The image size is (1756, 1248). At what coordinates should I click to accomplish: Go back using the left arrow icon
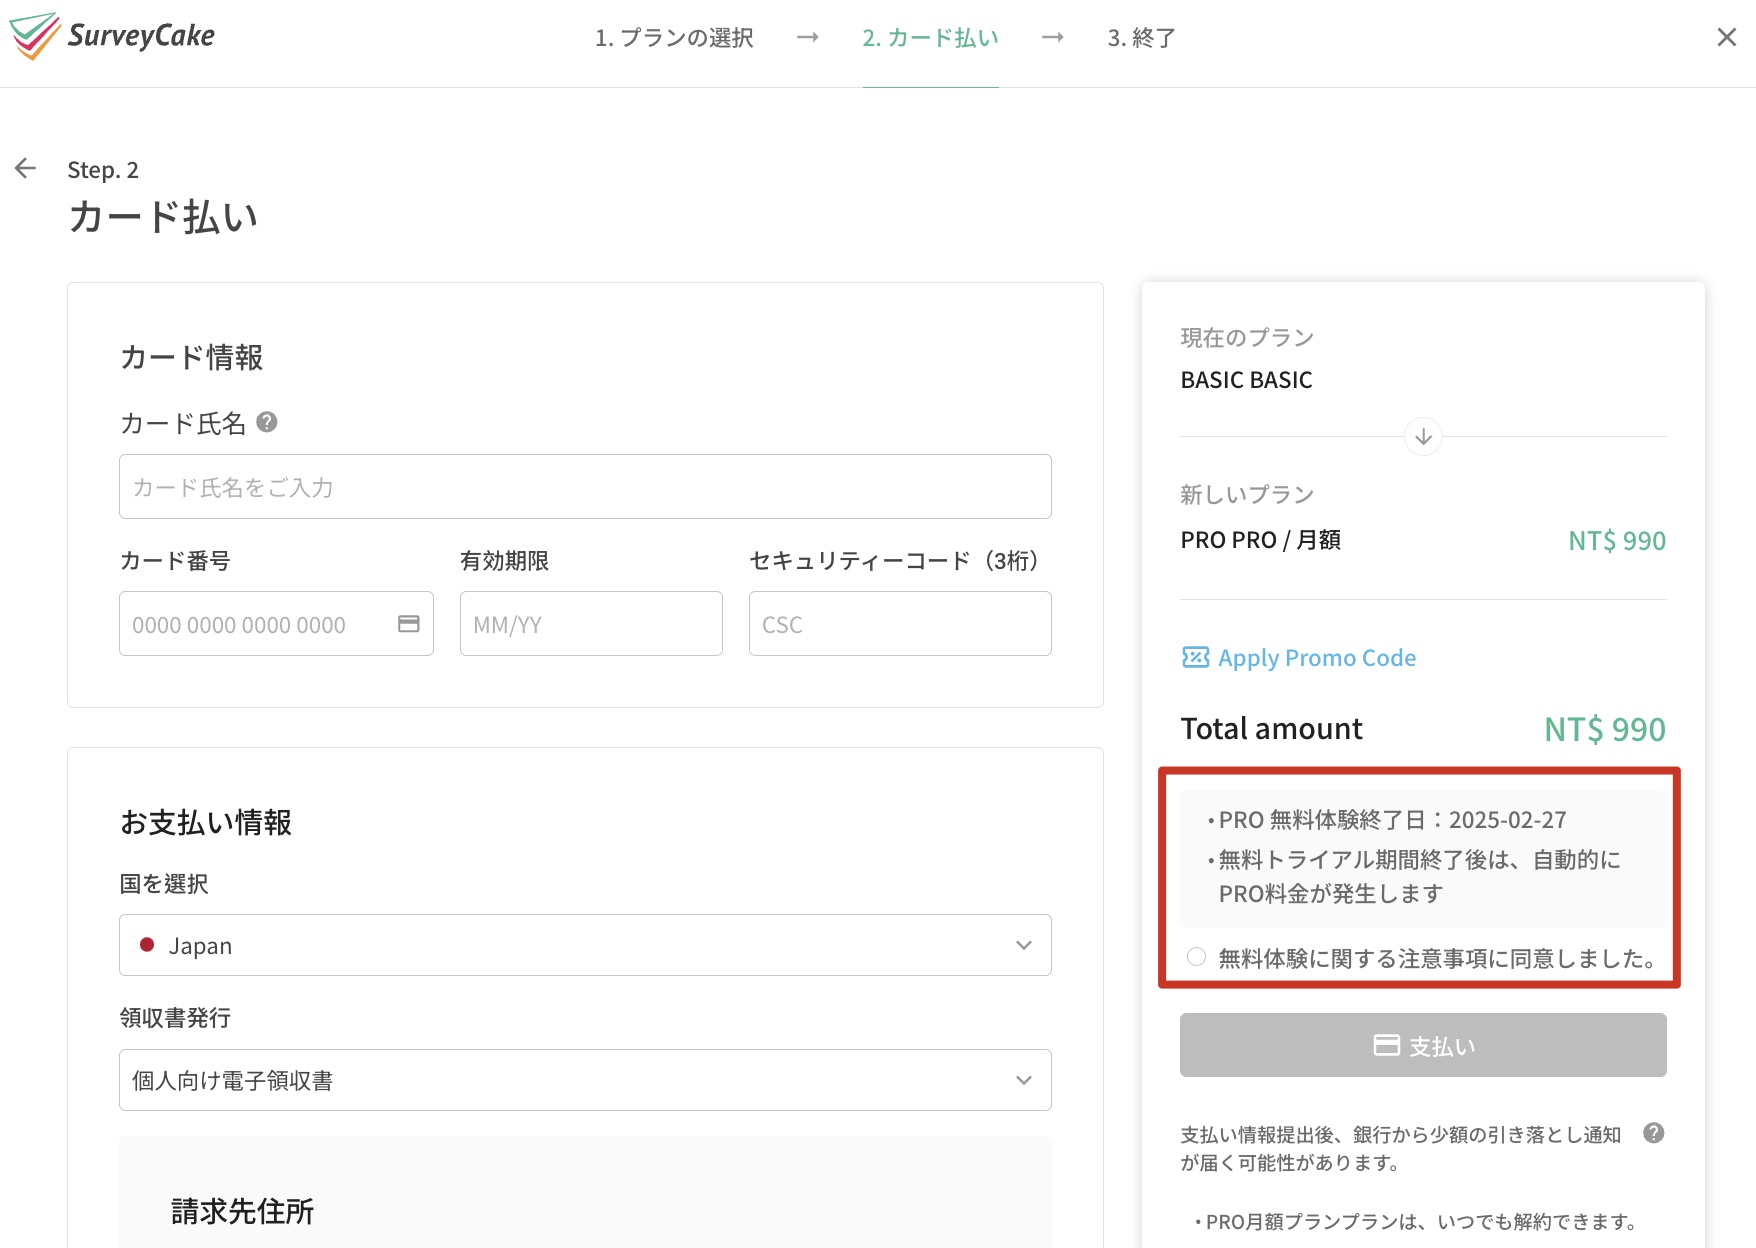[26, 168]
